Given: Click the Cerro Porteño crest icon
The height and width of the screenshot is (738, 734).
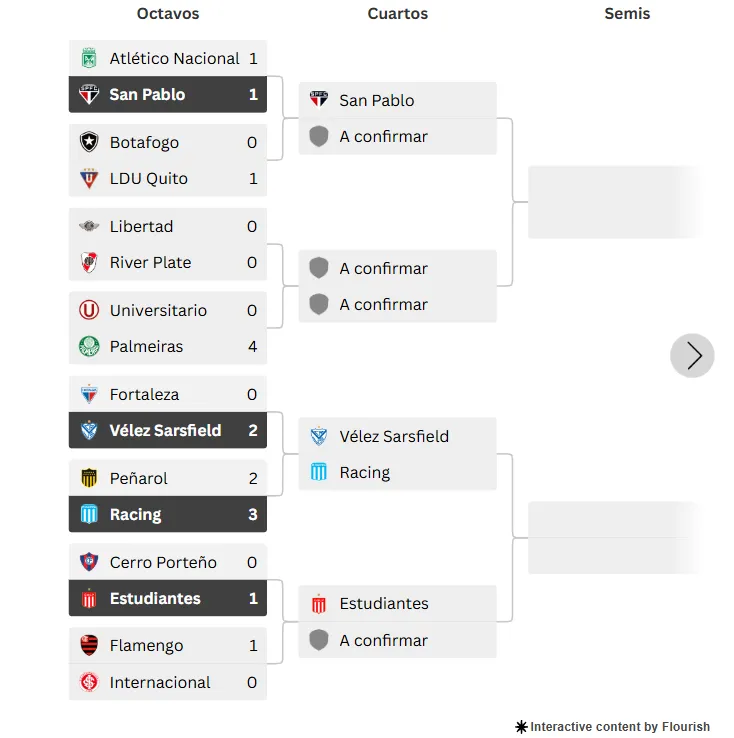Looking at the screenshot, I should pyautogui.click(x=89, y=562).
